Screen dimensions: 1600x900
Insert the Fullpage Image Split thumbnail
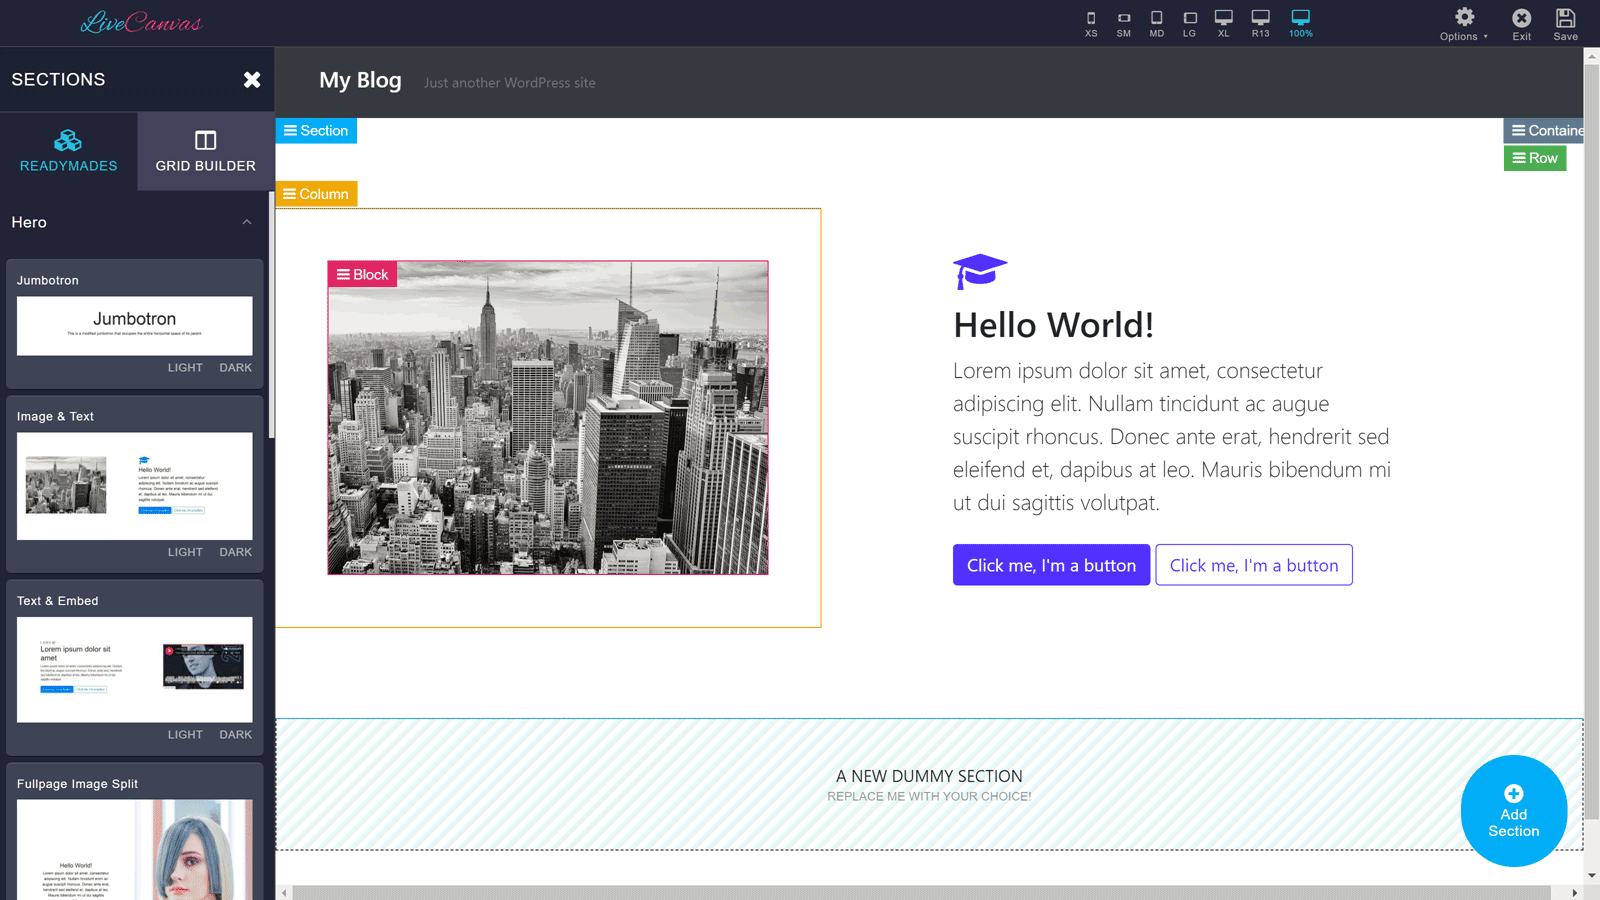point(135,849)
